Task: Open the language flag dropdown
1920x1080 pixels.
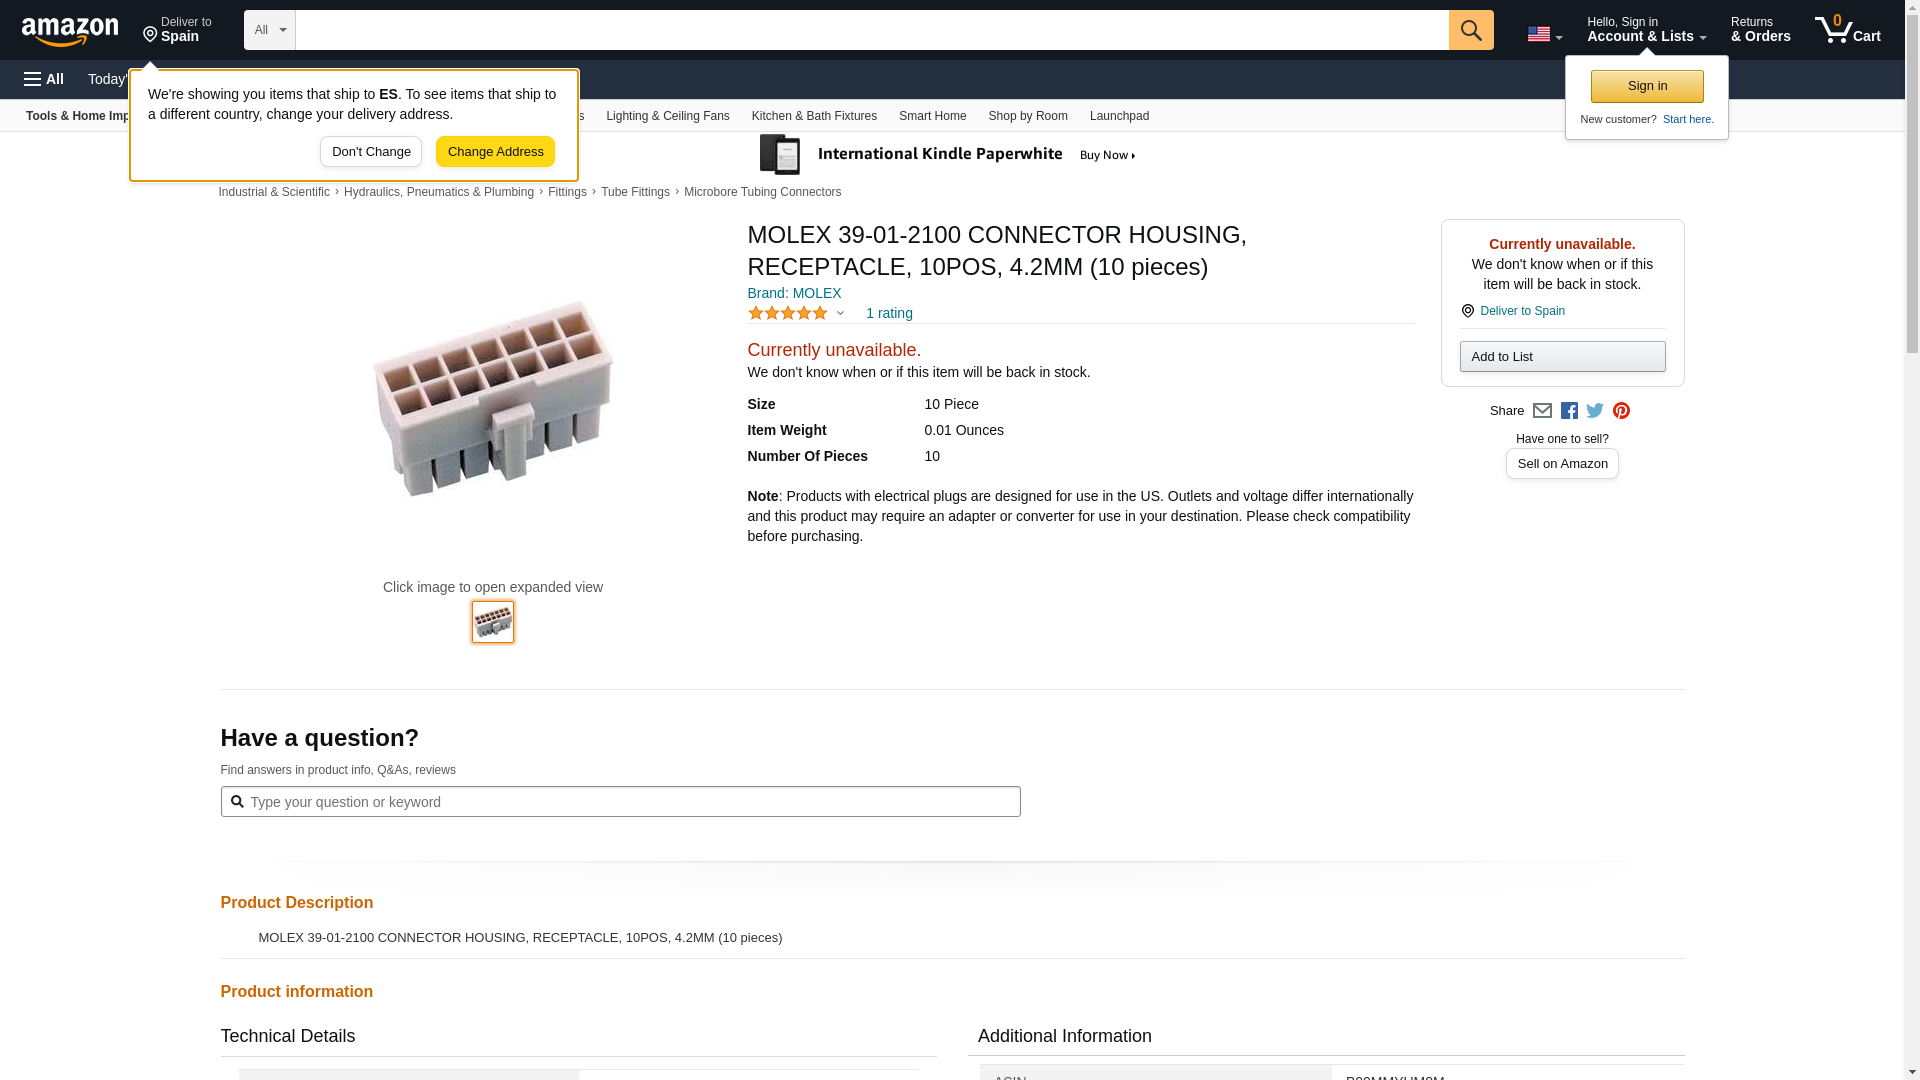Action: 1544,34
